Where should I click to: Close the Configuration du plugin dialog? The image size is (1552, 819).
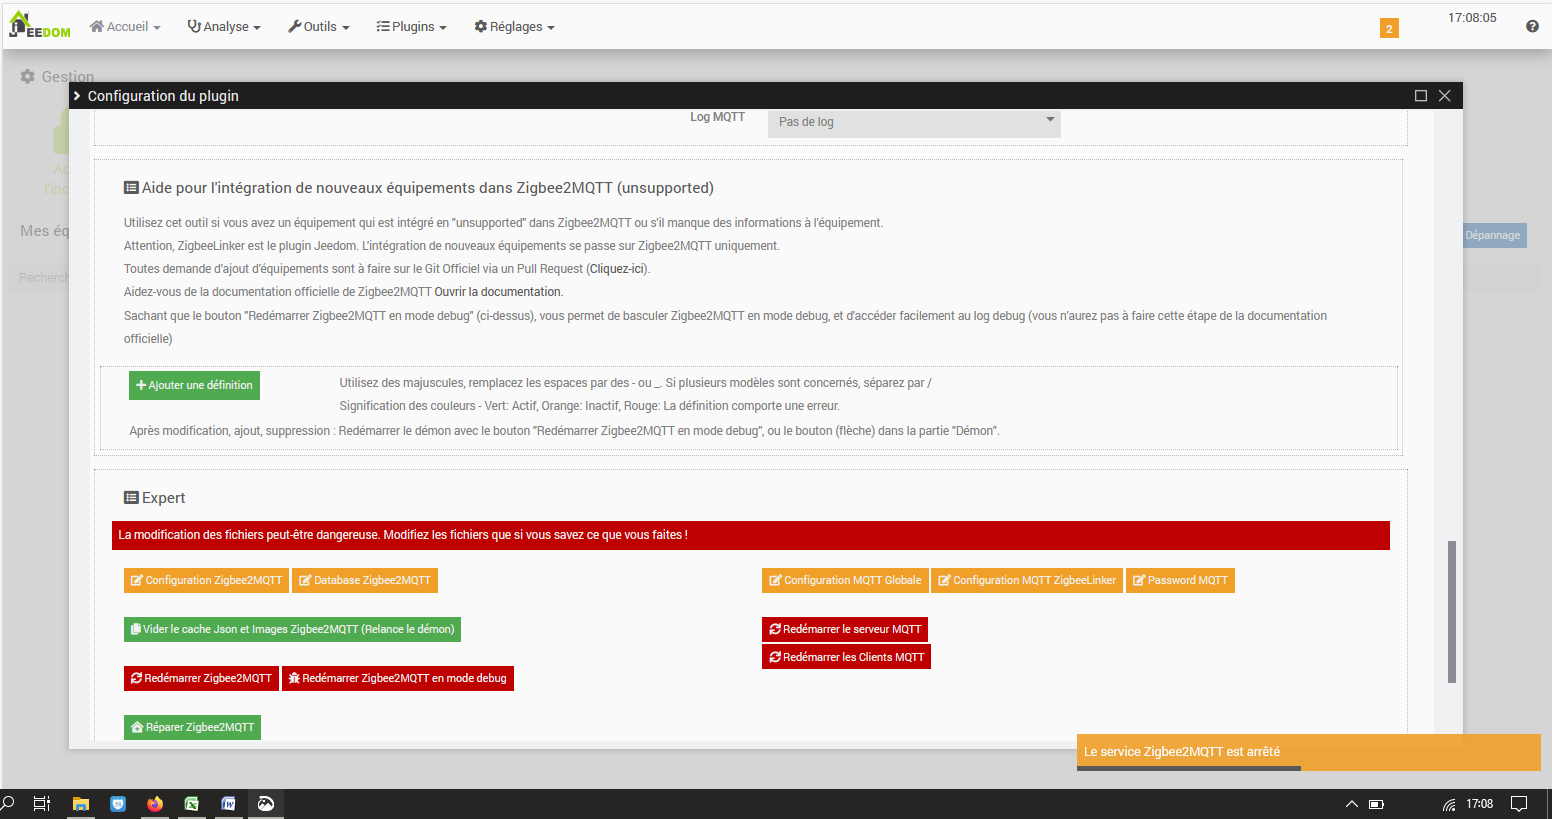[x=1444, y=96]
